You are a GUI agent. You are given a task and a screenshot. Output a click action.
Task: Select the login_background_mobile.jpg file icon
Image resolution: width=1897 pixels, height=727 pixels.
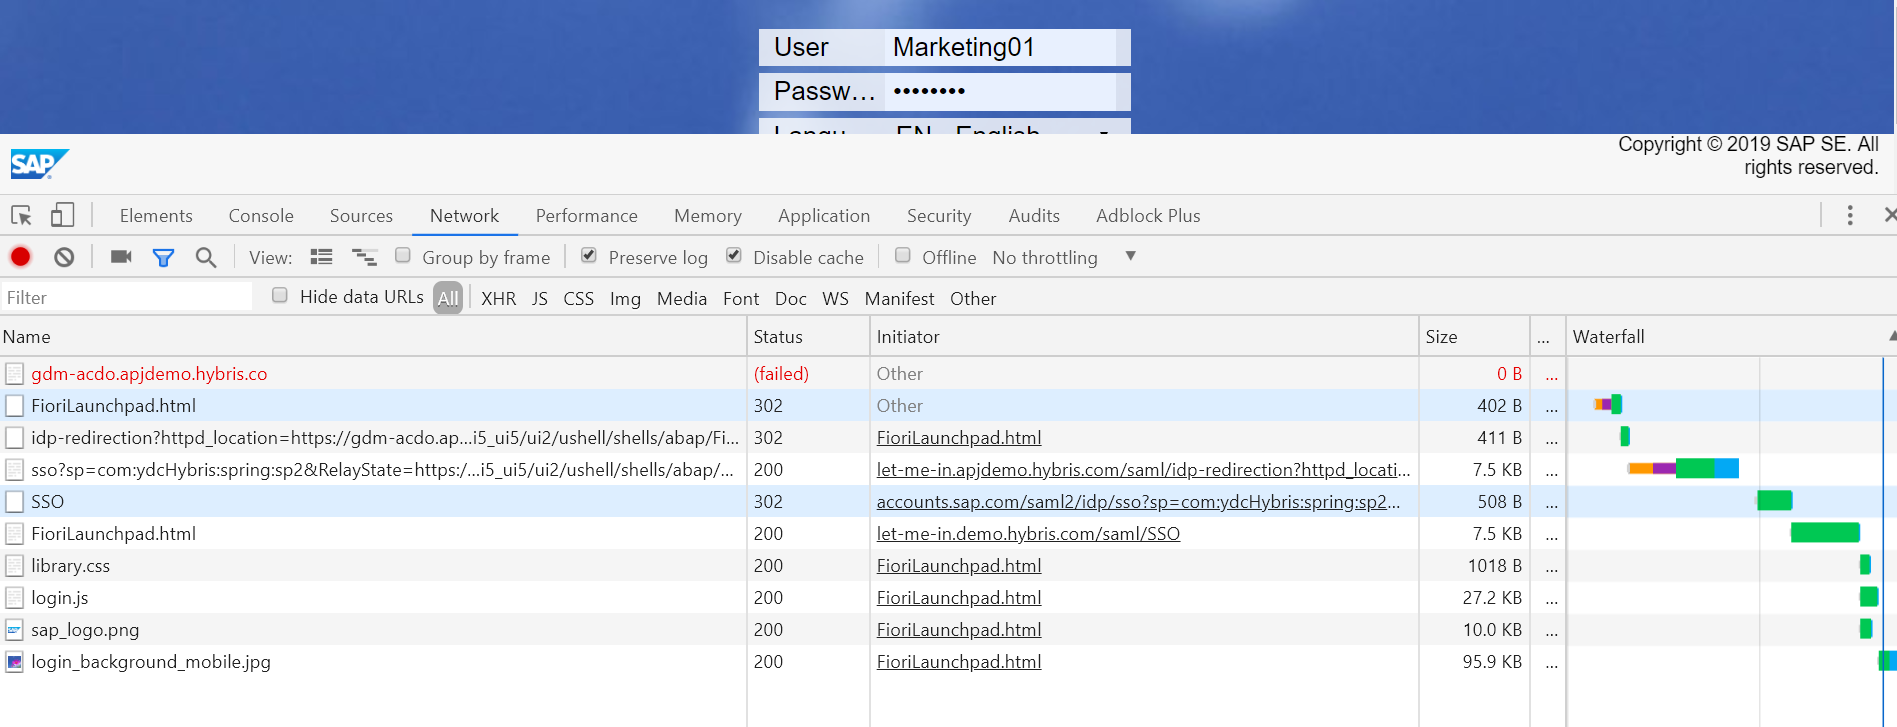click(14, 662)
